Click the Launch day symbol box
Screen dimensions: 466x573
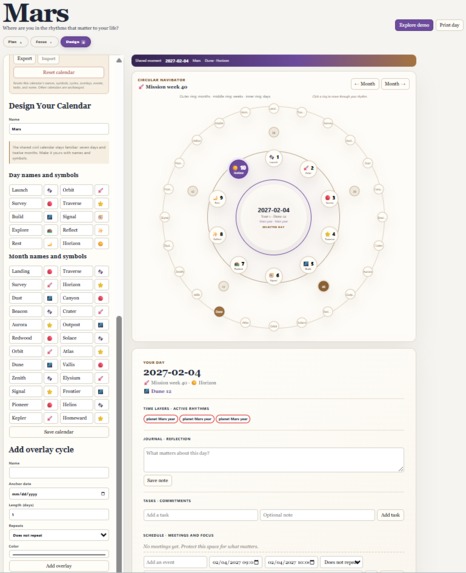pos(50,190)
